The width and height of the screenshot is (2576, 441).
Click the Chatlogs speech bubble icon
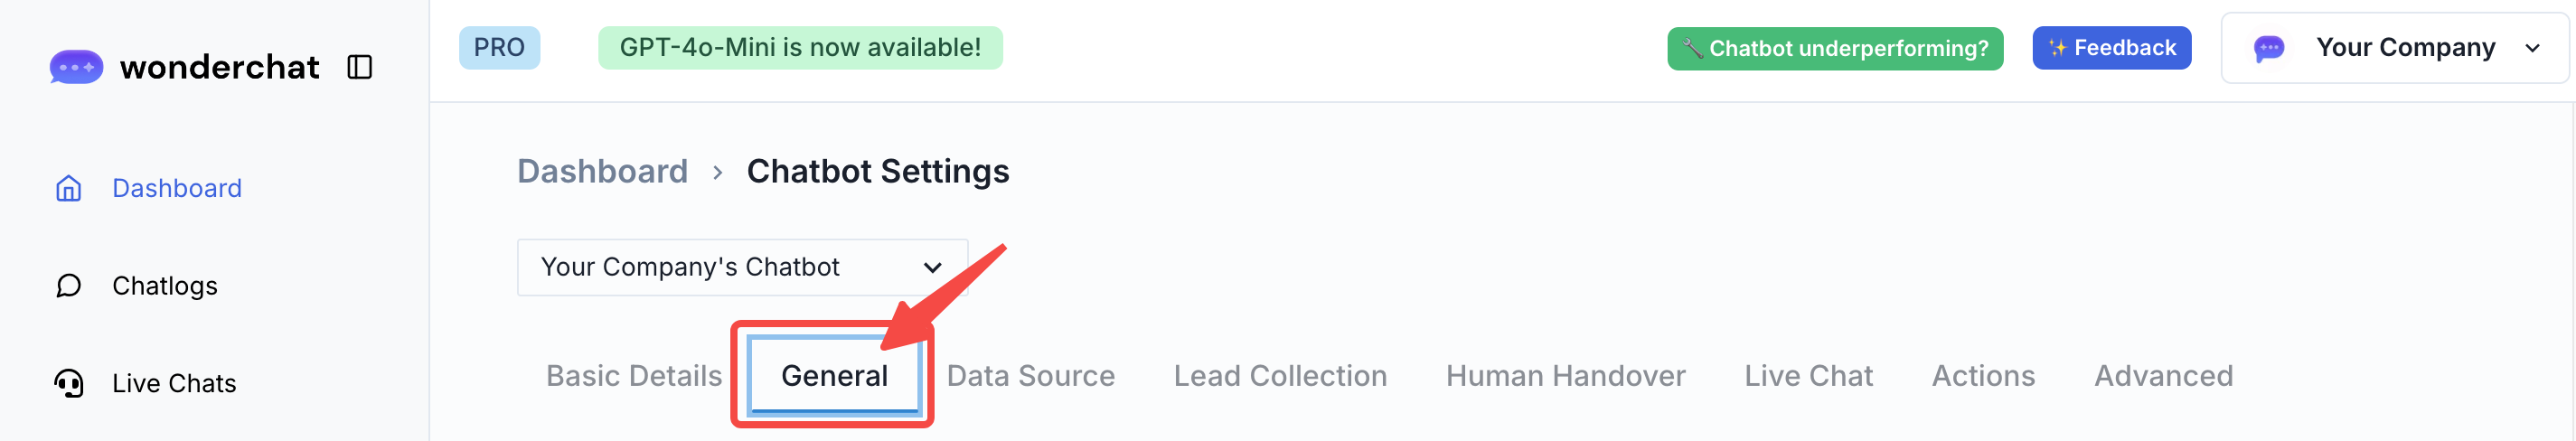pos(68,286)
